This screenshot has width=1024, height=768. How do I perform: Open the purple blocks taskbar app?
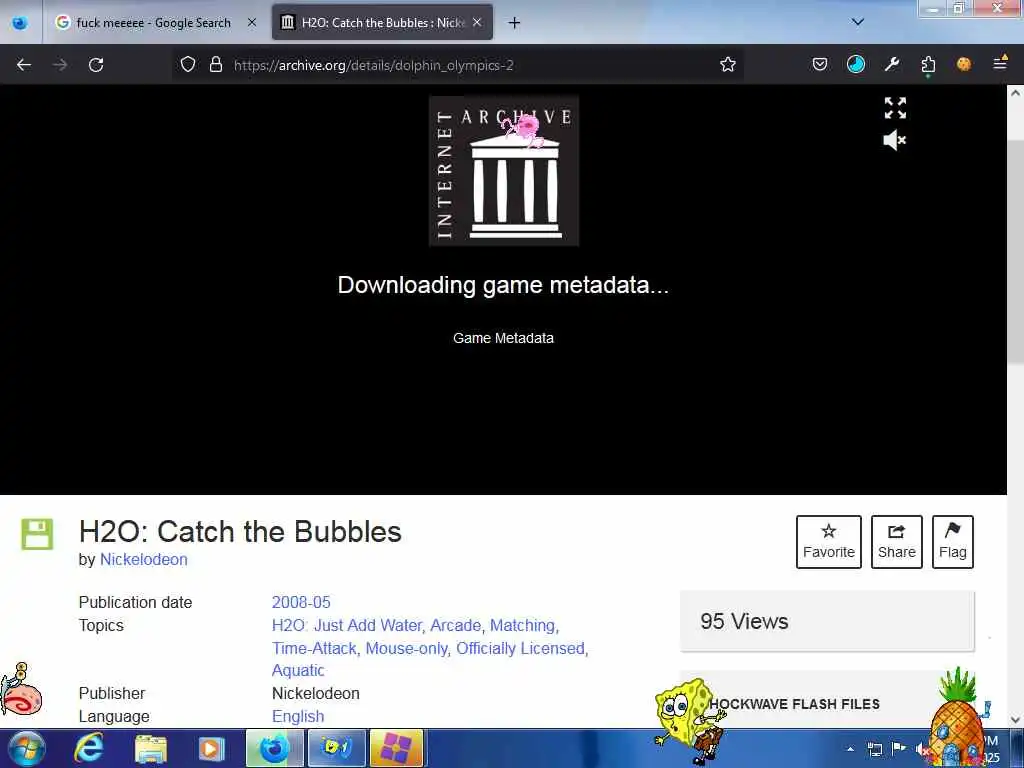(x=396, y=748)
